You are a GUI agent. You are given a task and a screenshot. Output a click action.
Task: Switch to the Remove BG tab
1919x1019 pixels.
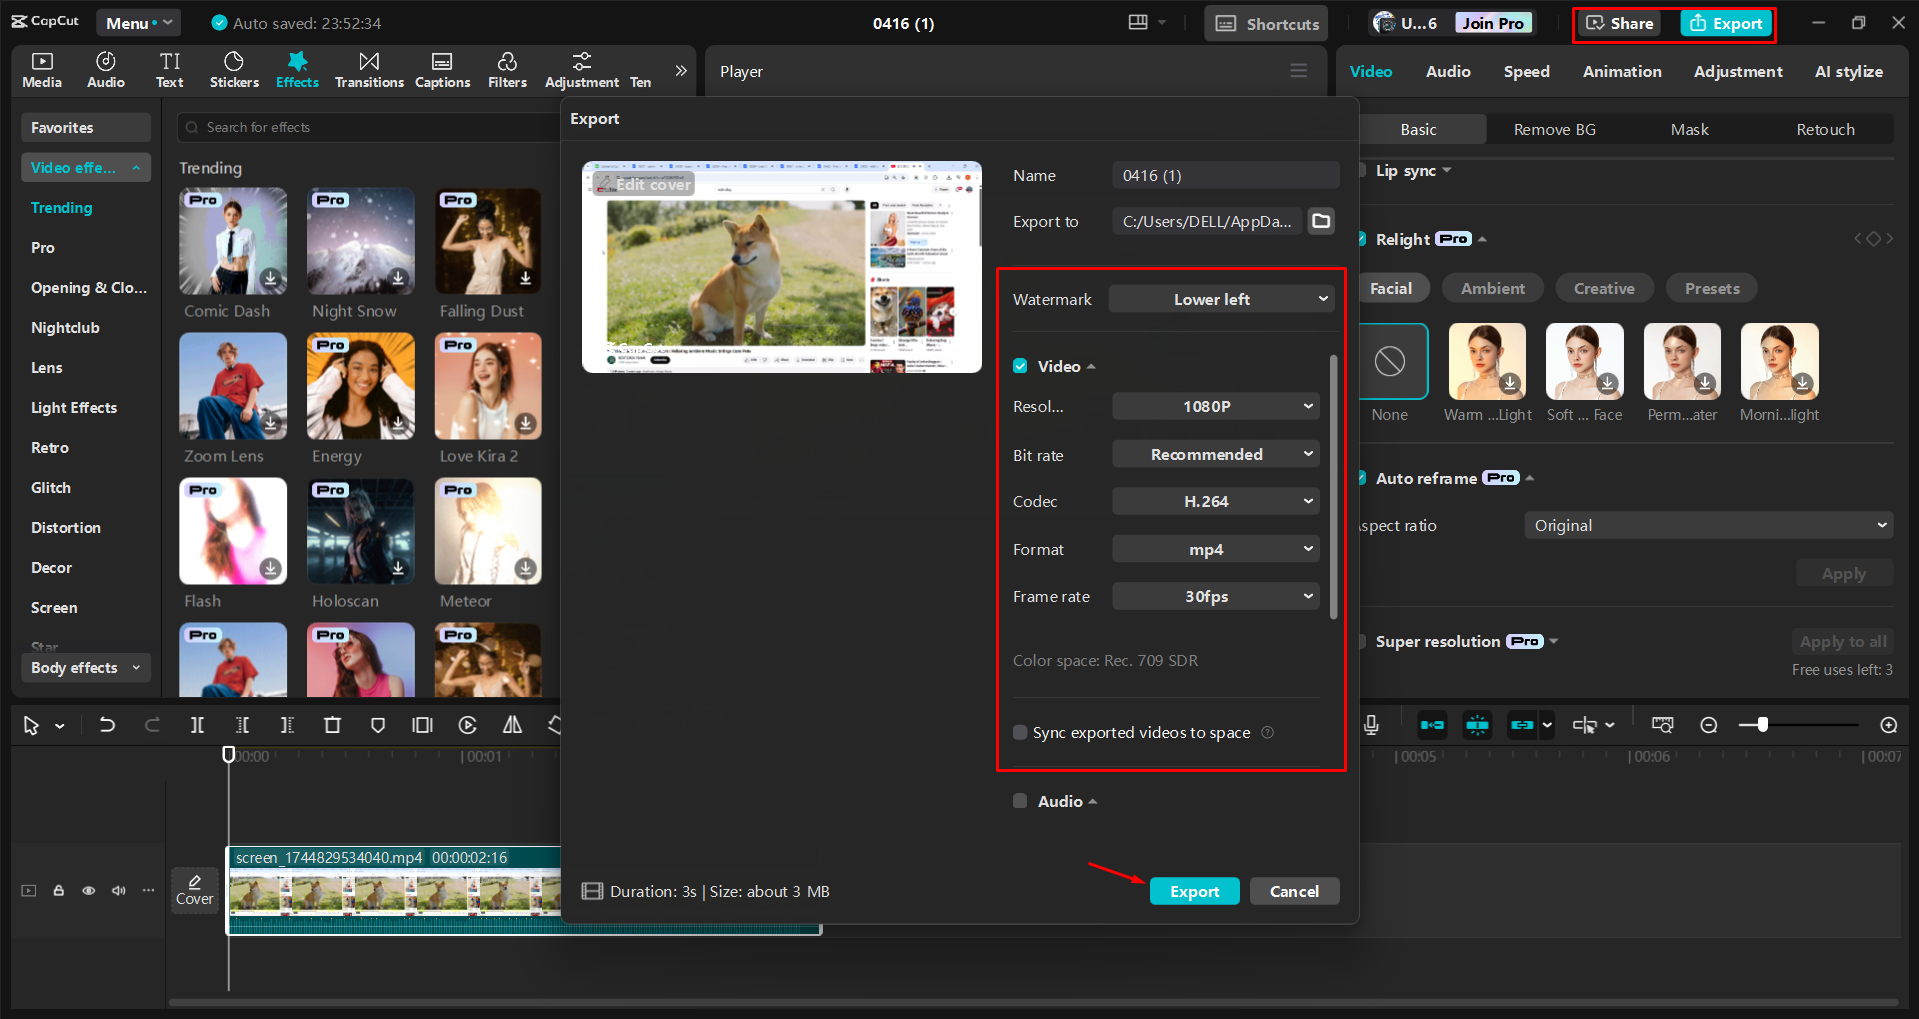pos(1554,129)
